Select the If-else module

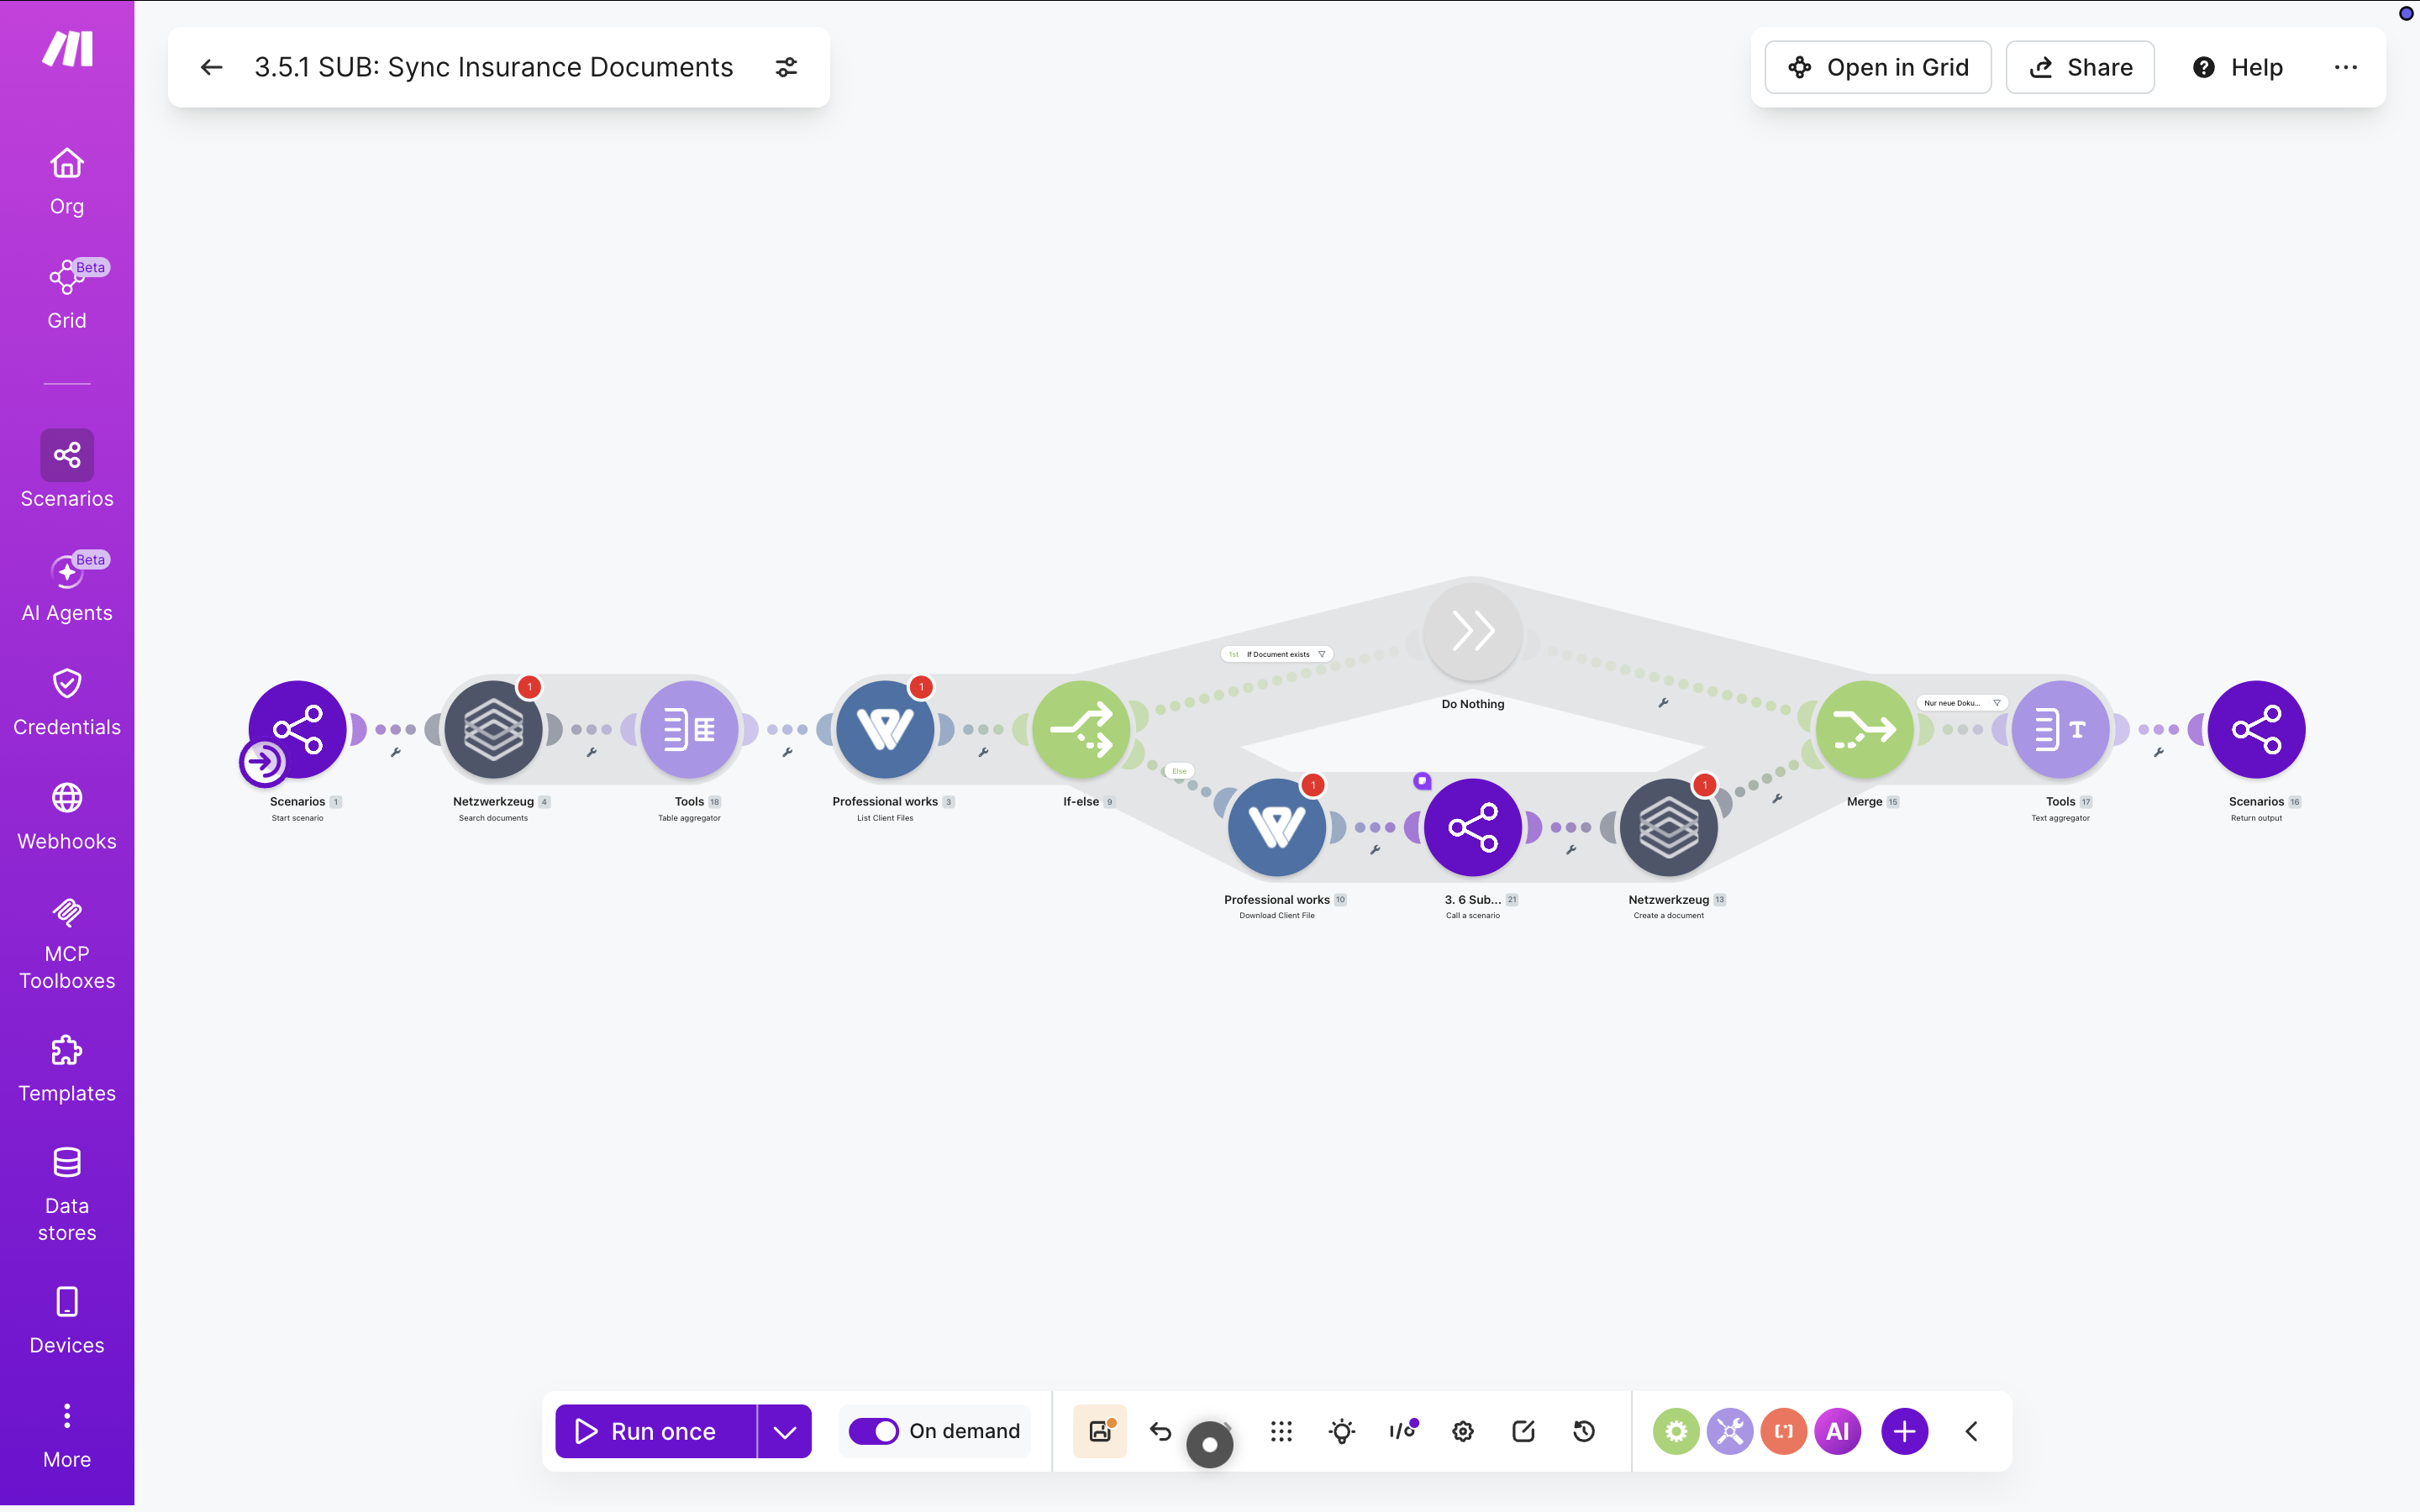click(x=1081, y=729)
